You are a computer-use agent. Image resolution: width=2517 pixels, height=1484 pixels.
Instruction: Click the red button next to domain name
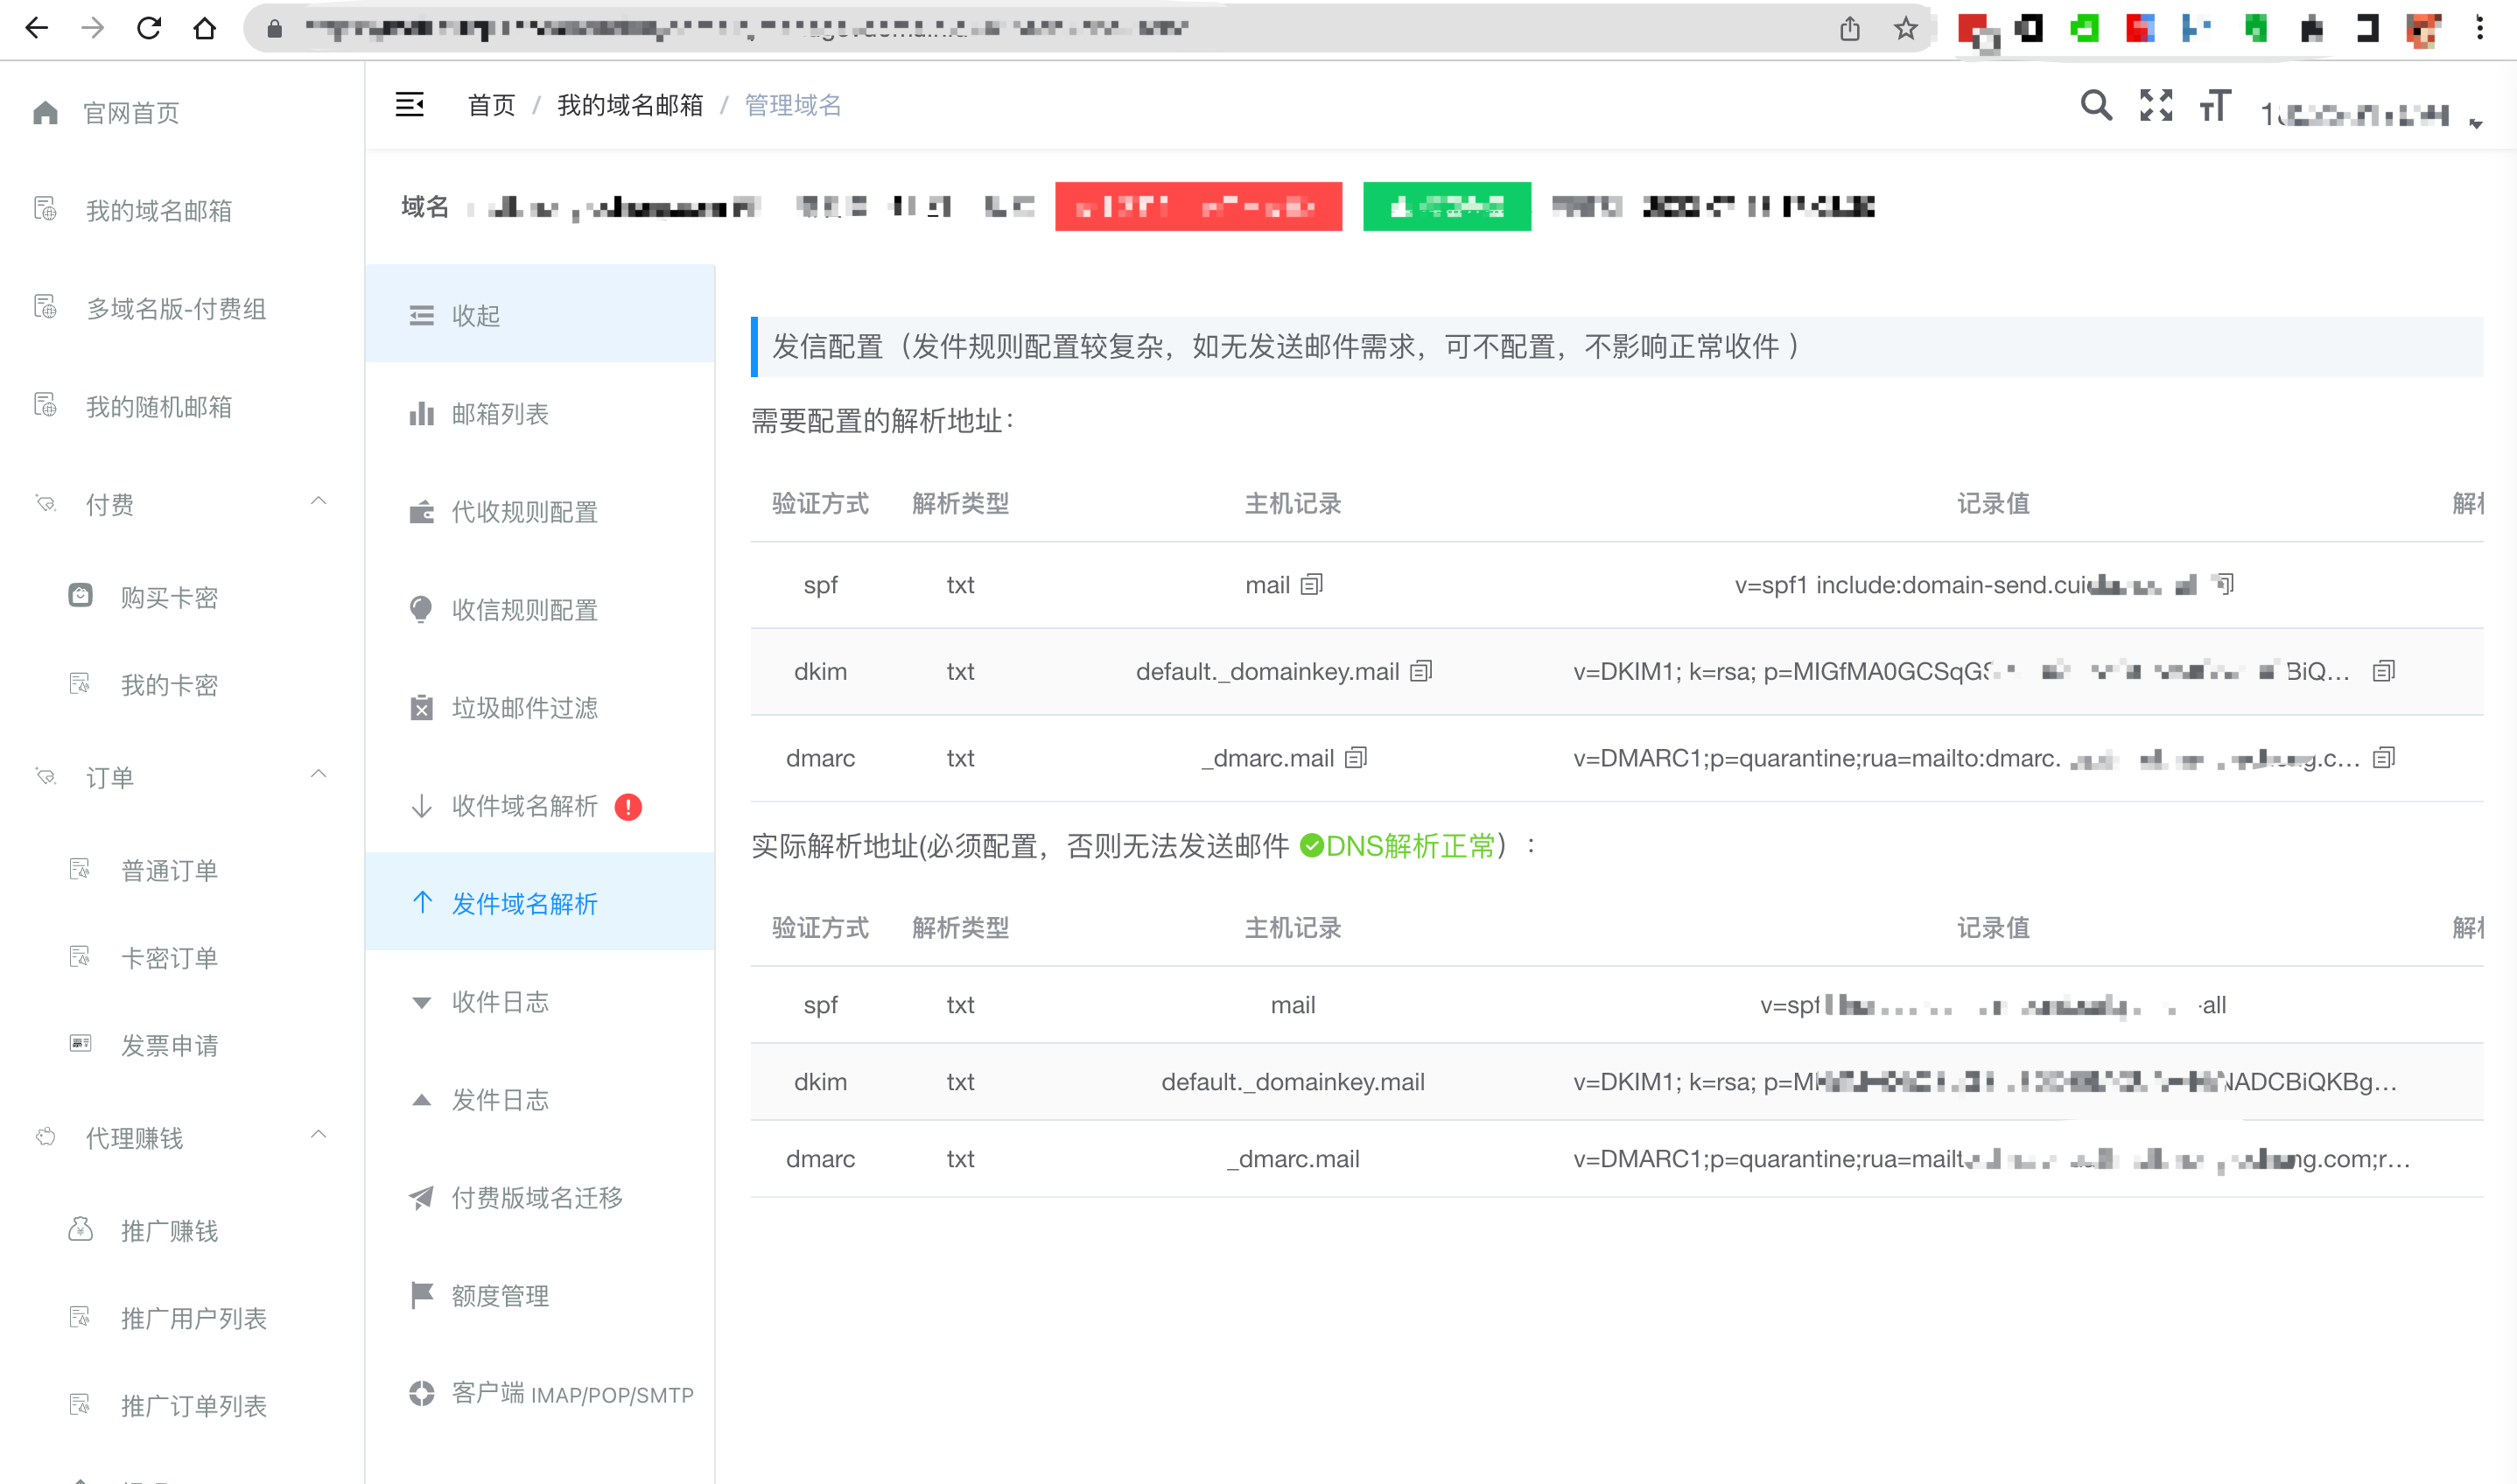point(1198,206)
